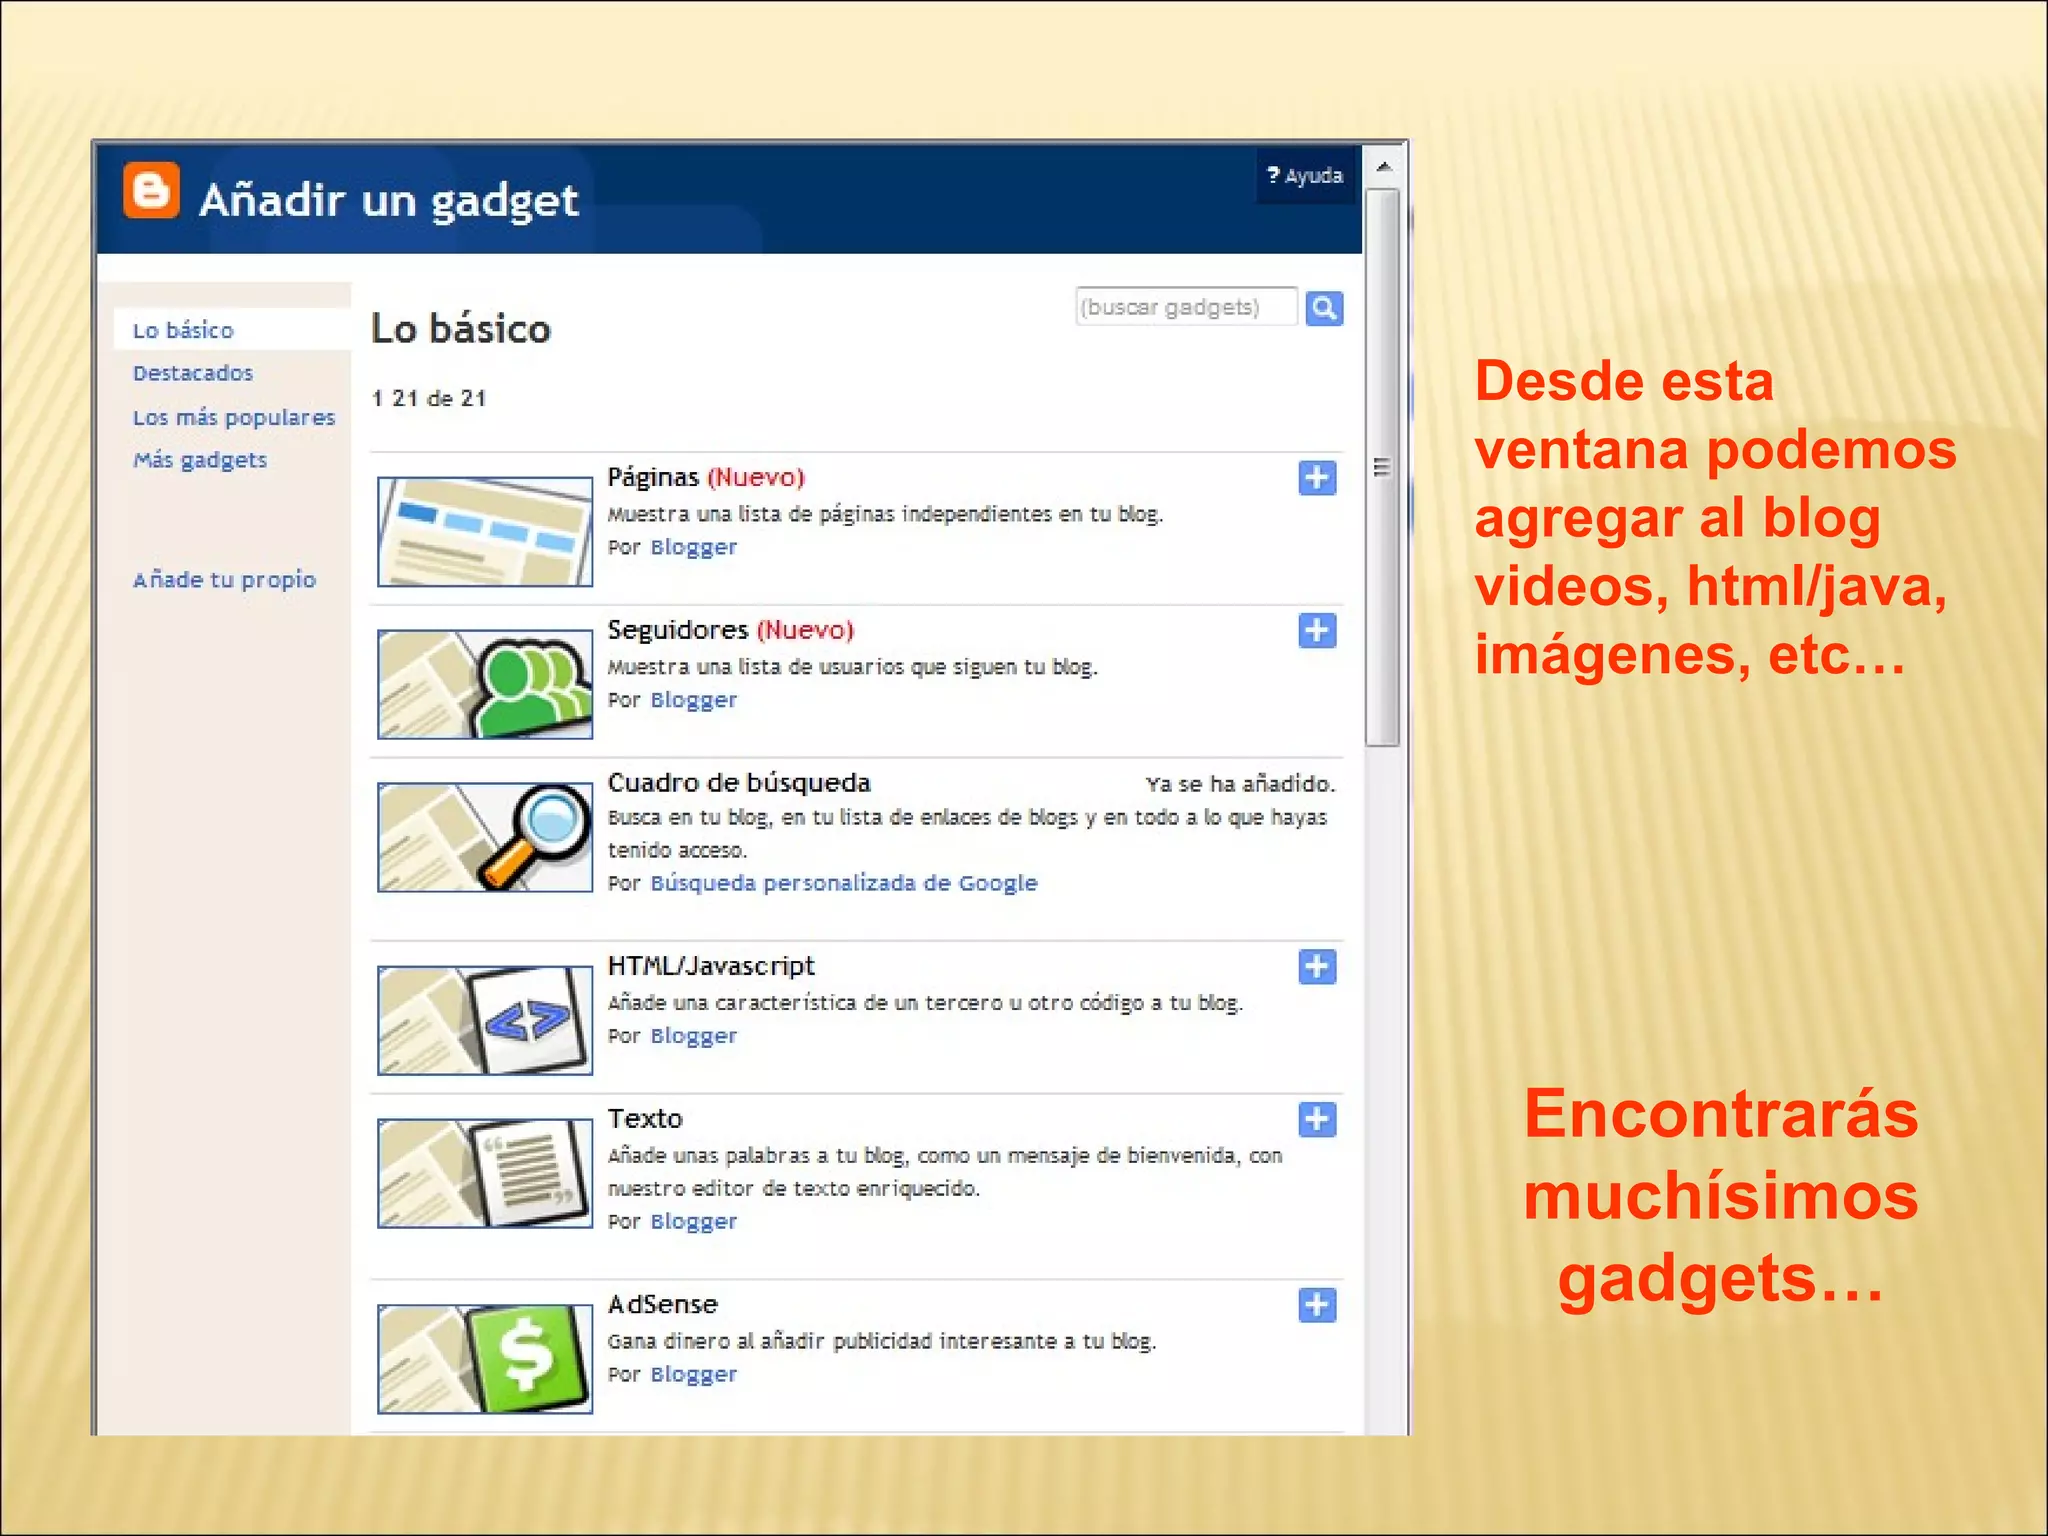Viewport: 2048px width, 1536px height.
Task: Click the AdSense gadget title
Action: [663, 1305]
